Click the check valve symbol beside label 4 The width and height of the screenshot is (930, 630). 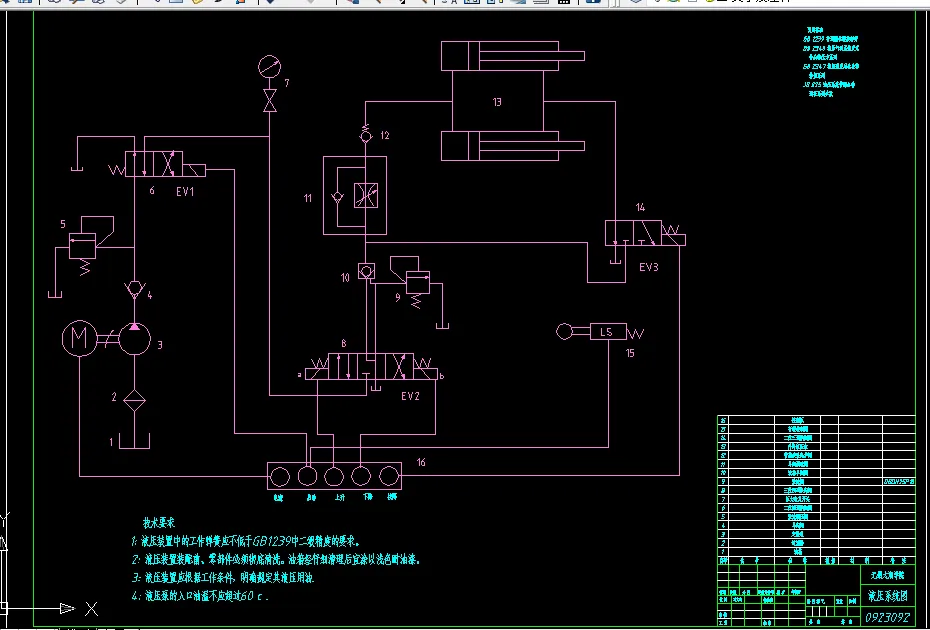pyautogui.click(x=135, y=289)
